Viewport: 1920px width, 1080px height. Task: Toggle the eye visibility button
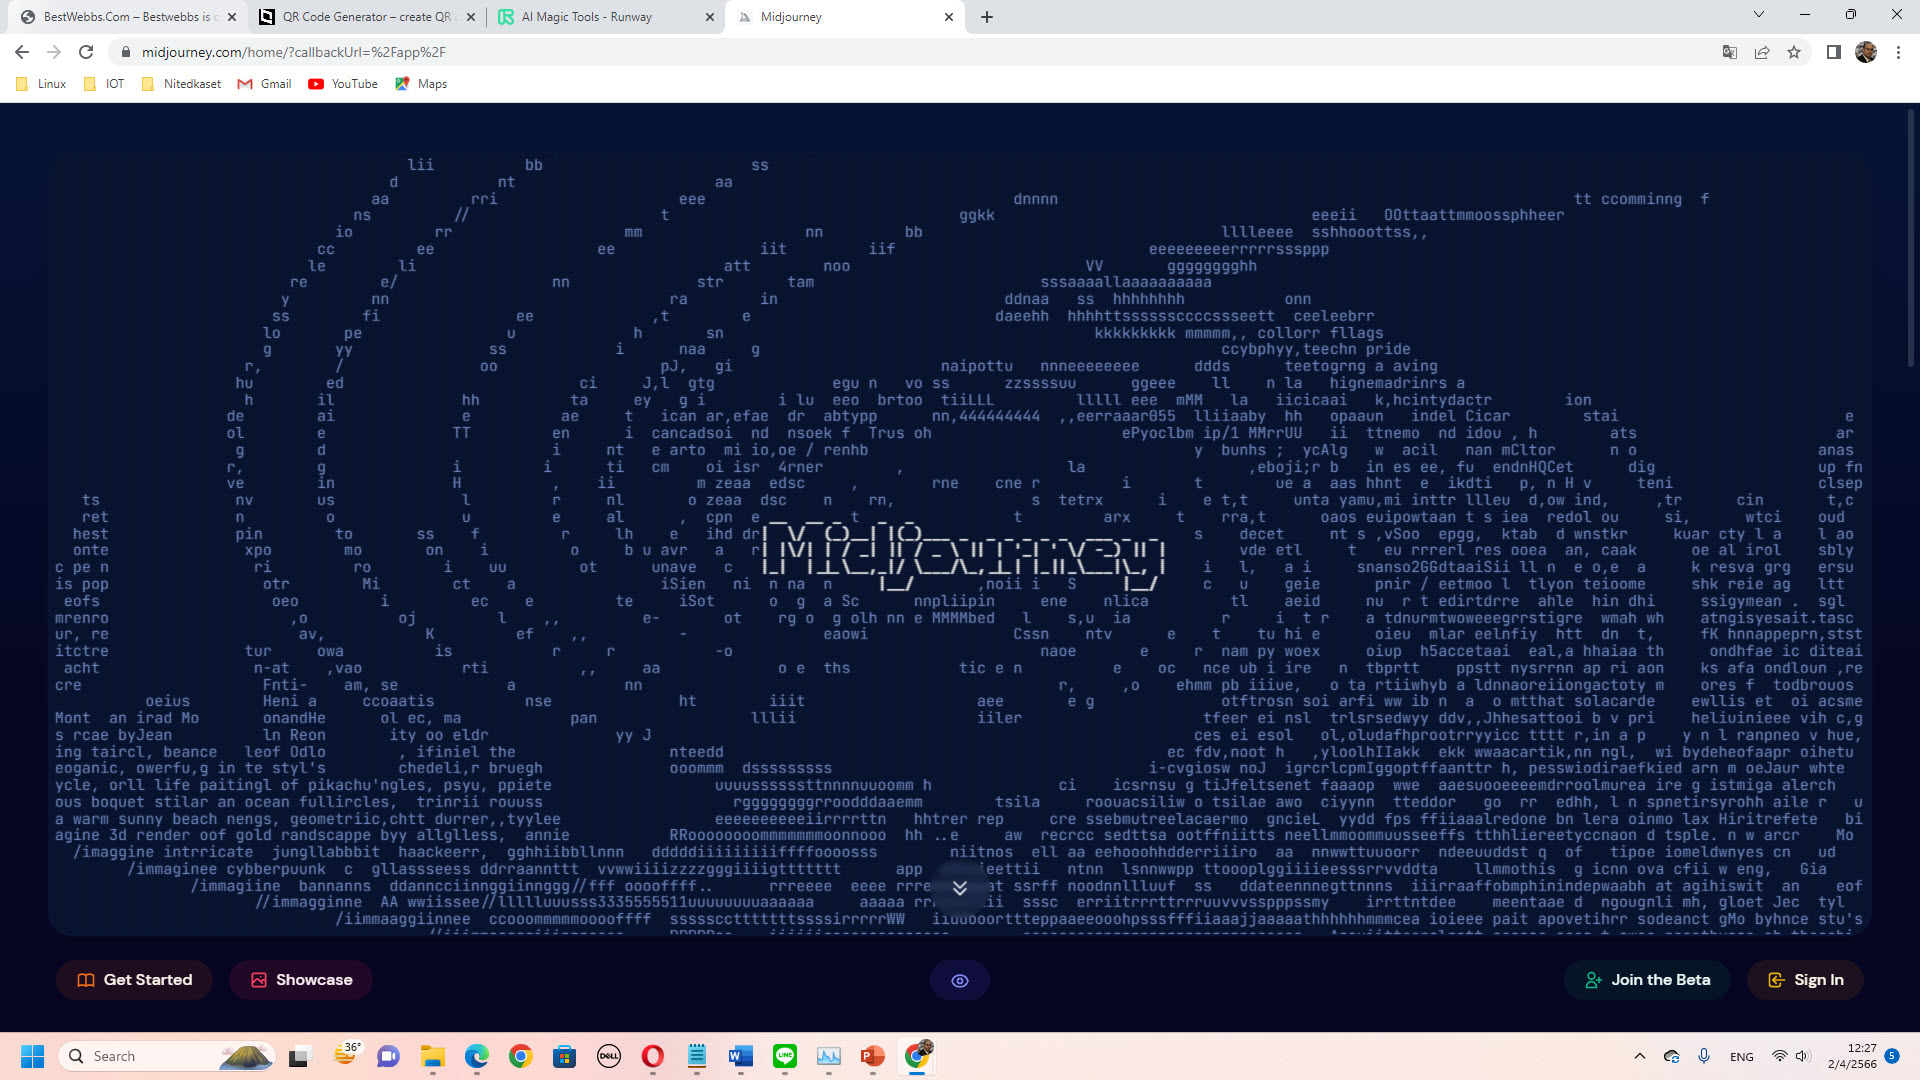(x=960, y=980)
